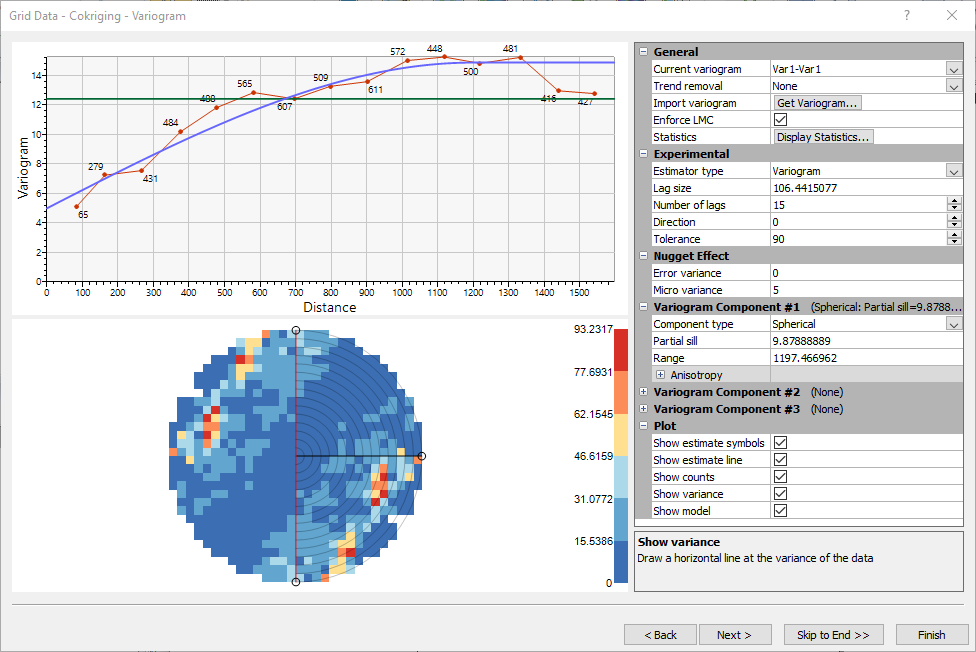Close the Variogram dialog window
Screen dimensions: 976x652
(952, 16)
